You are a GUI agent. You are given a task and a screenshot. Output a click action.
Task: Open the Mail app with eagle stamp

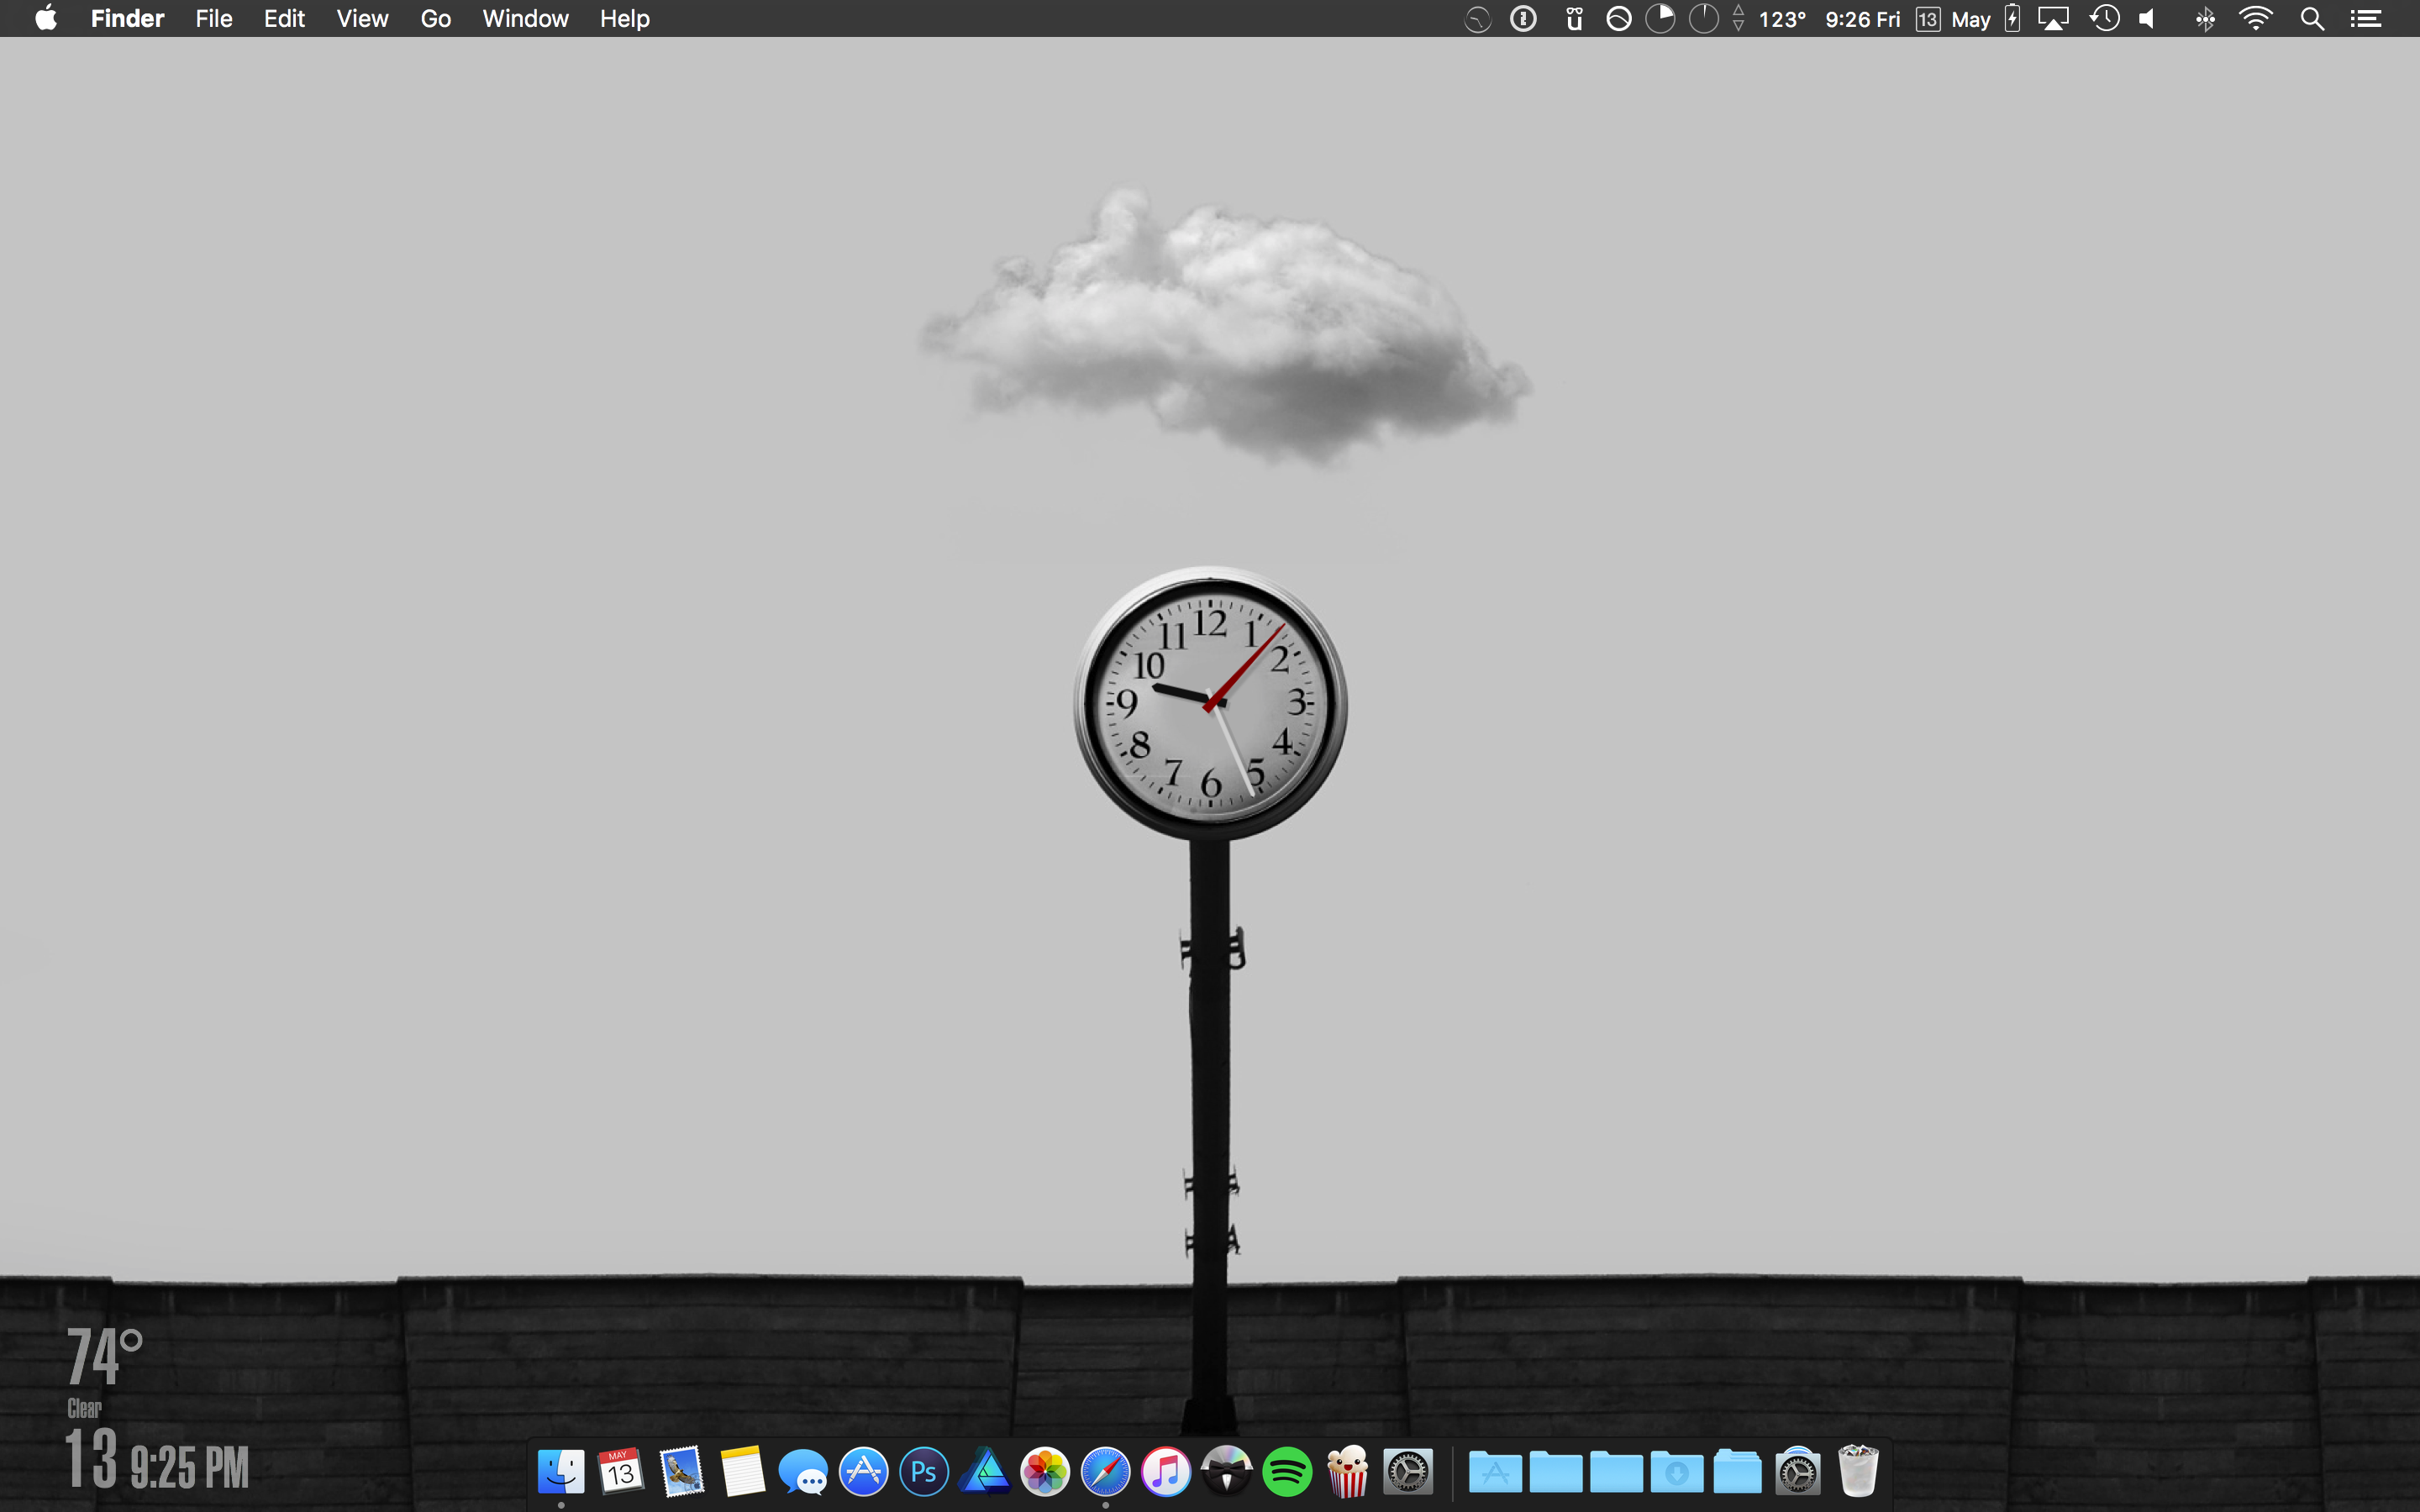pyautogui.click(x=682, y=1472)
